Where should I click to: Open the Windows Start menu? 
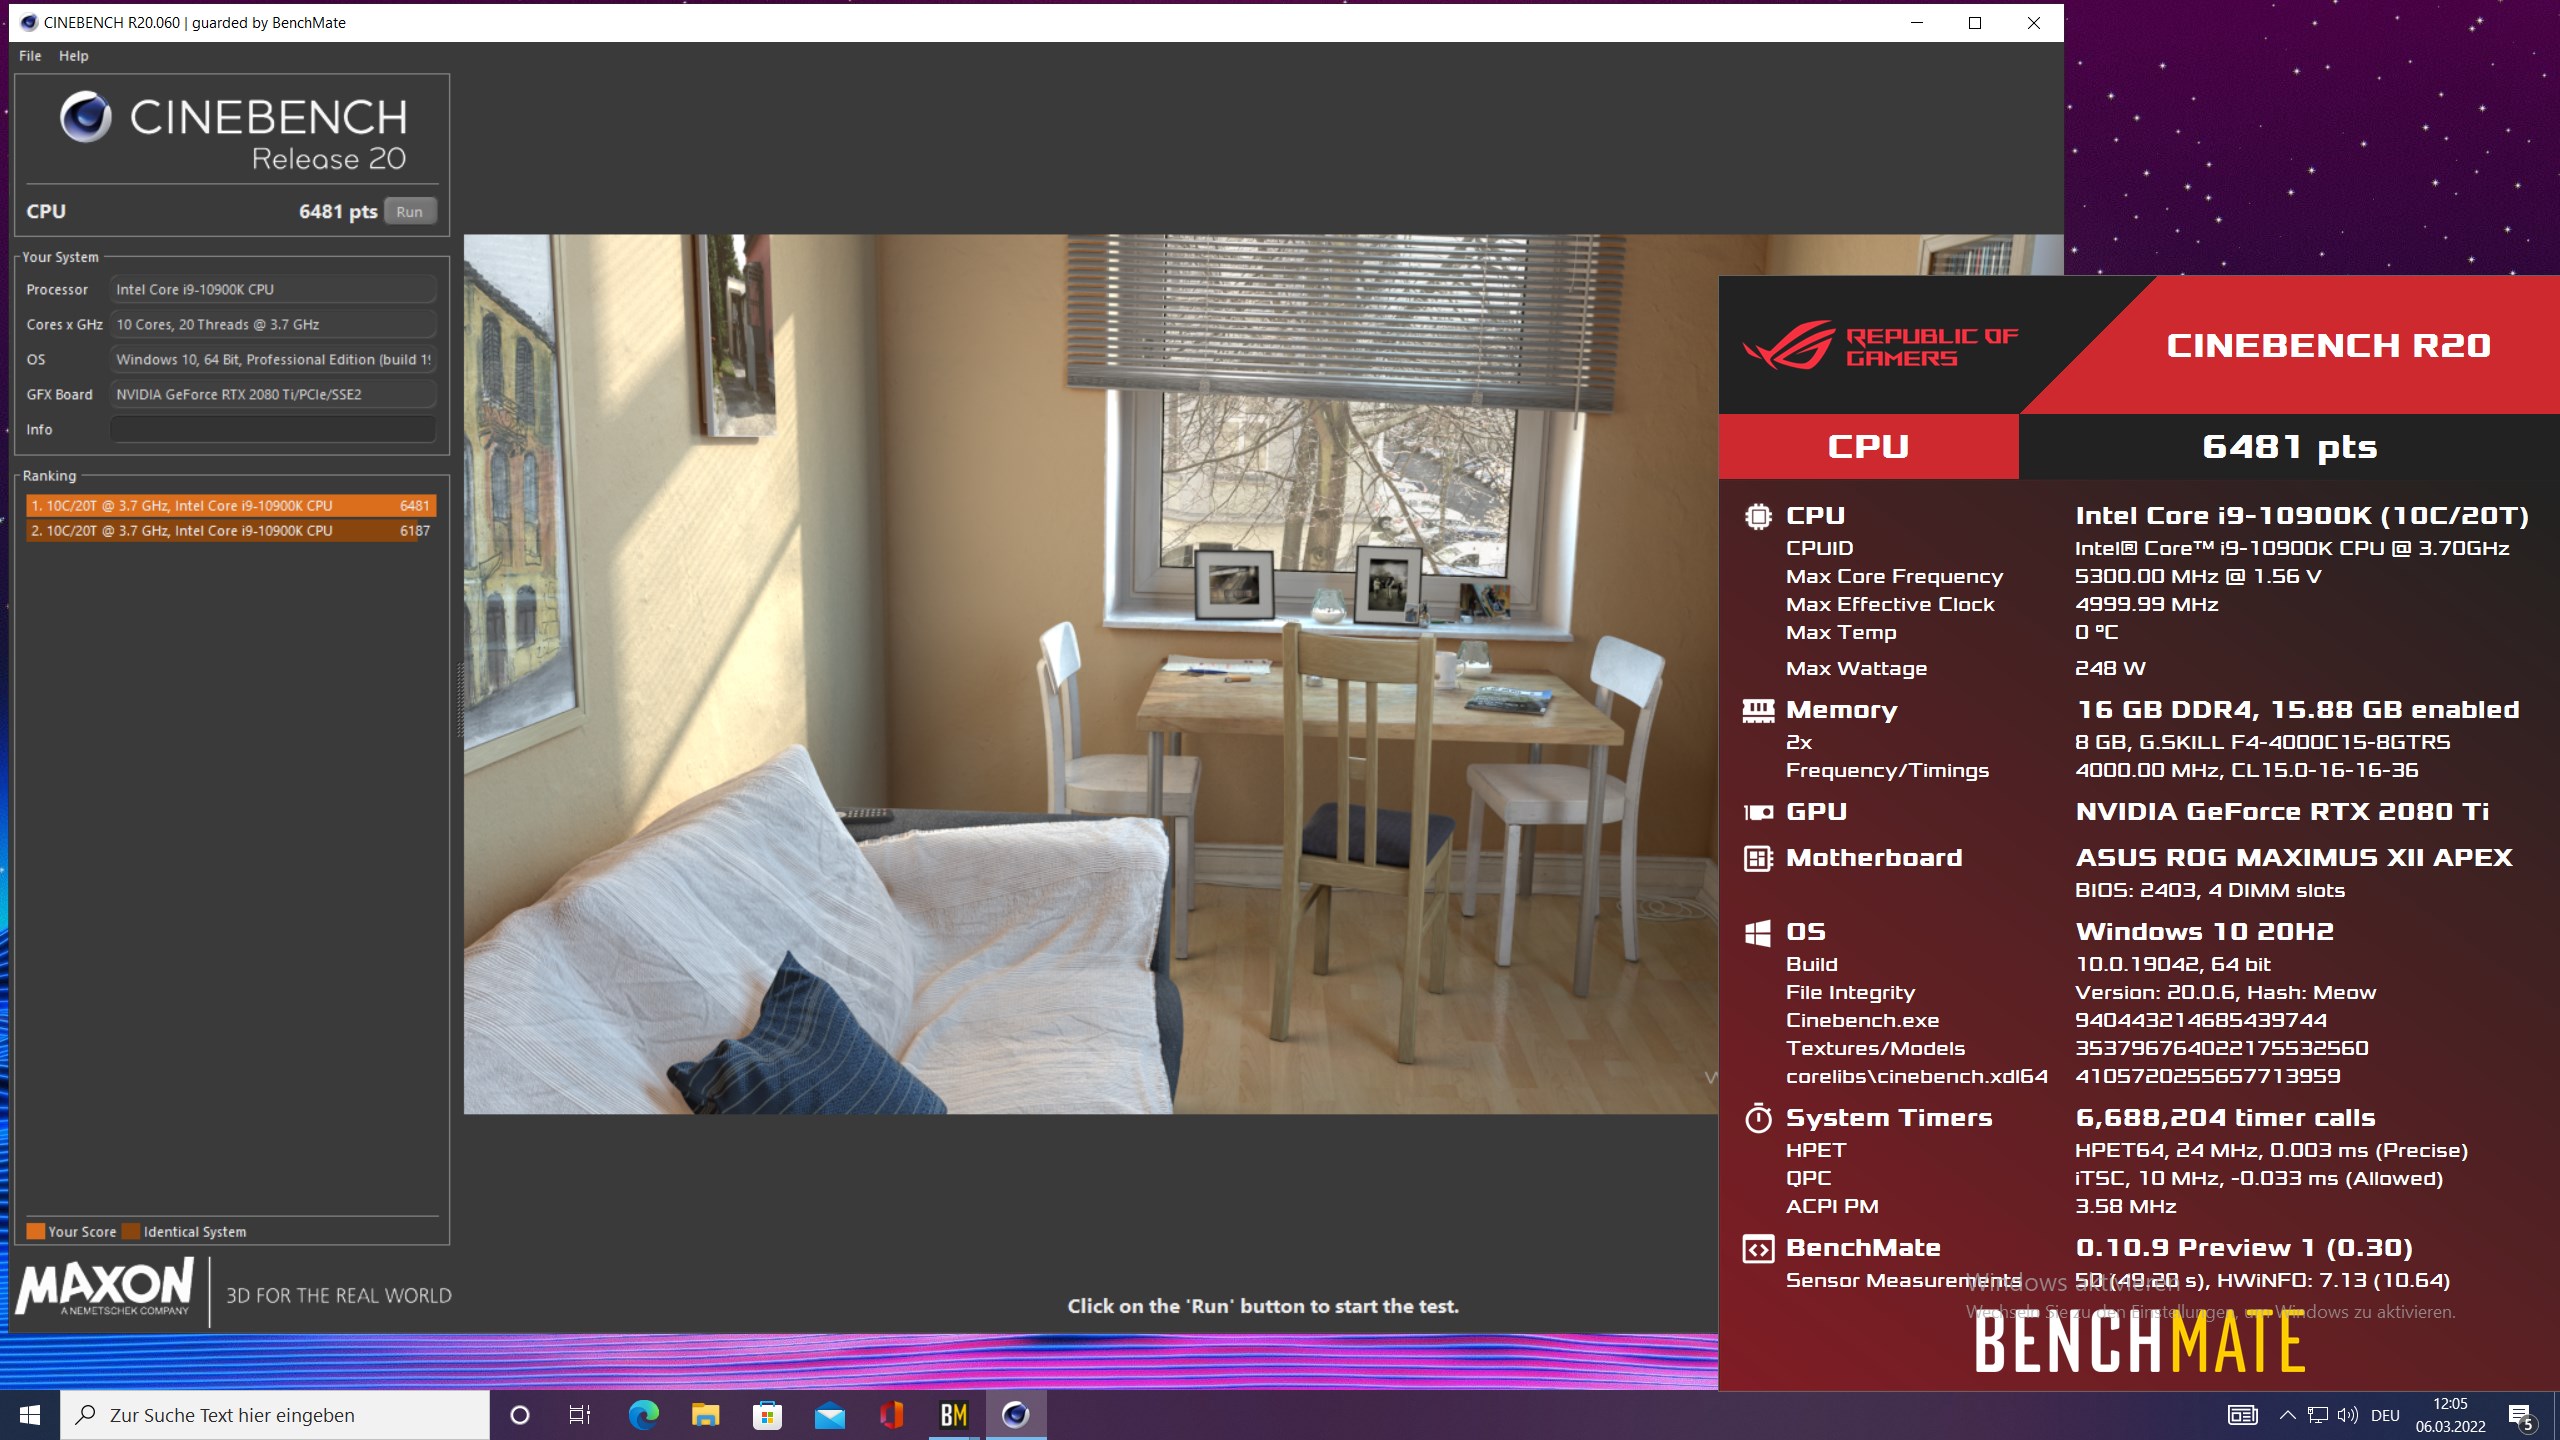pyautogui.click(x=30, y=1415)
